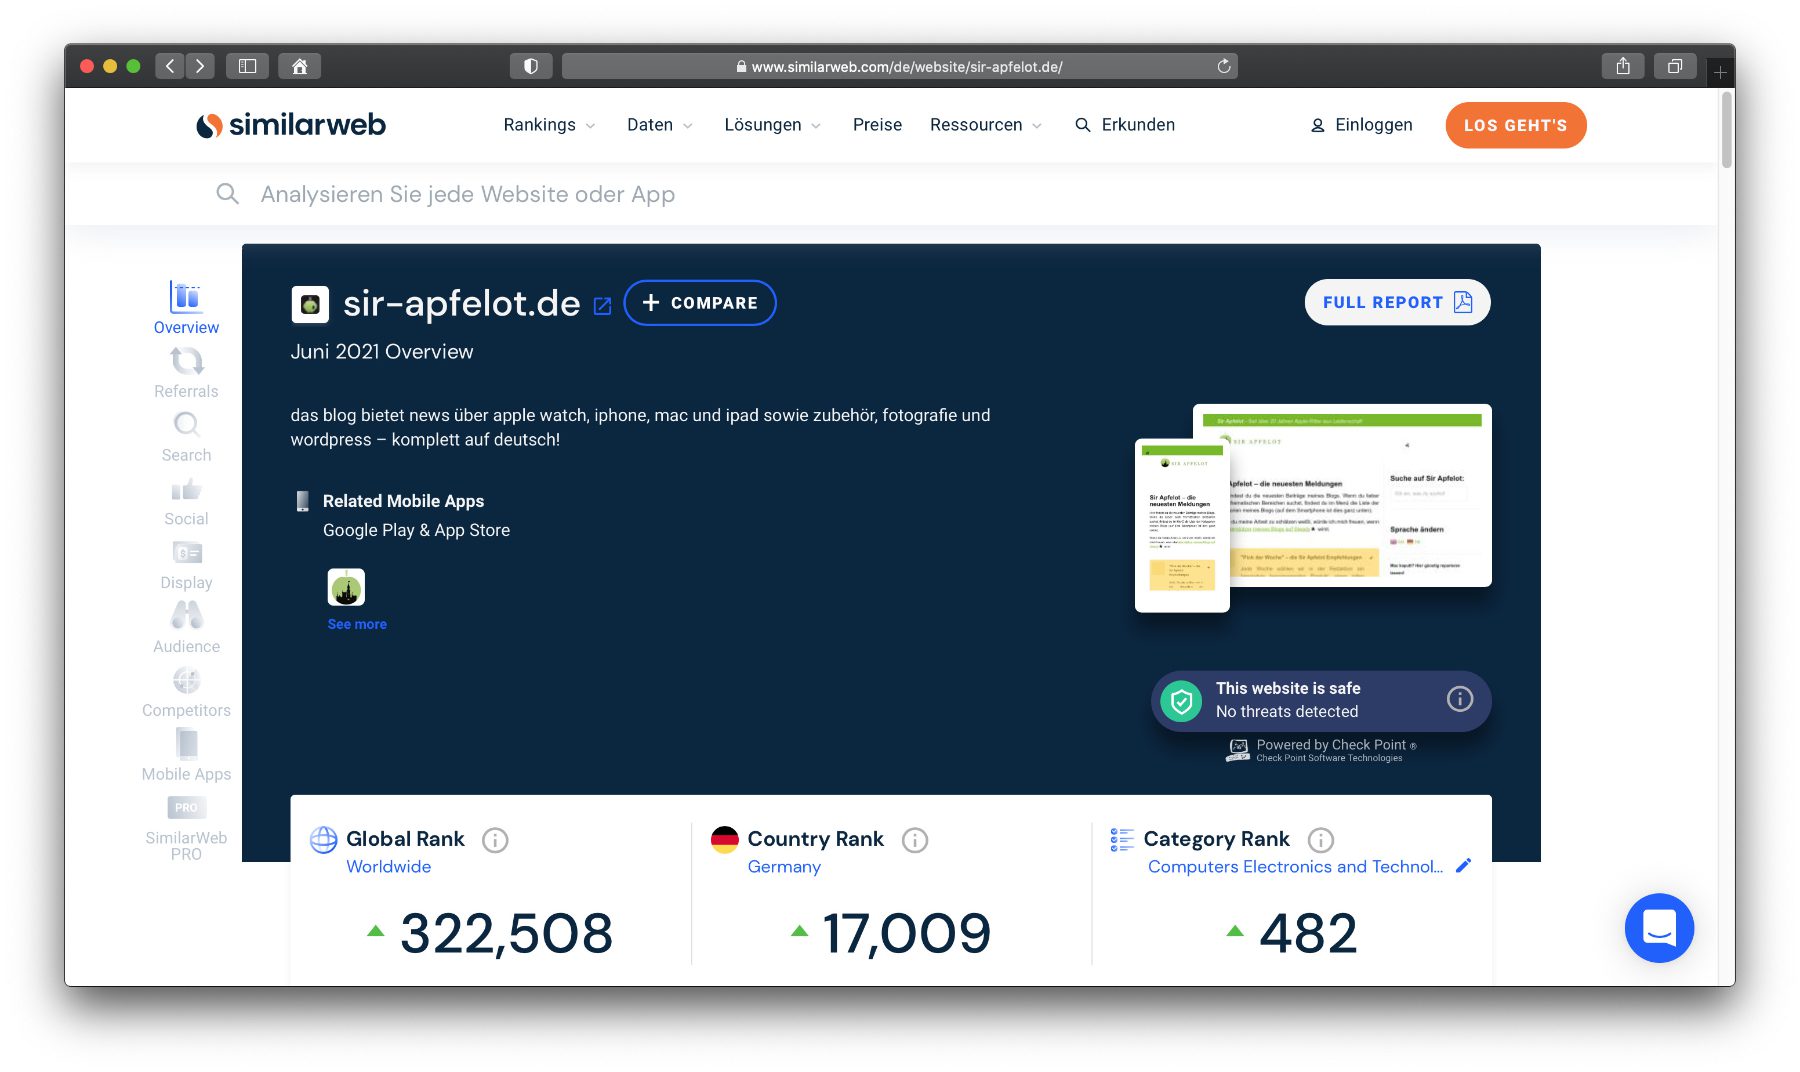Open external link icon next to sir-apfelot.de

602,305
